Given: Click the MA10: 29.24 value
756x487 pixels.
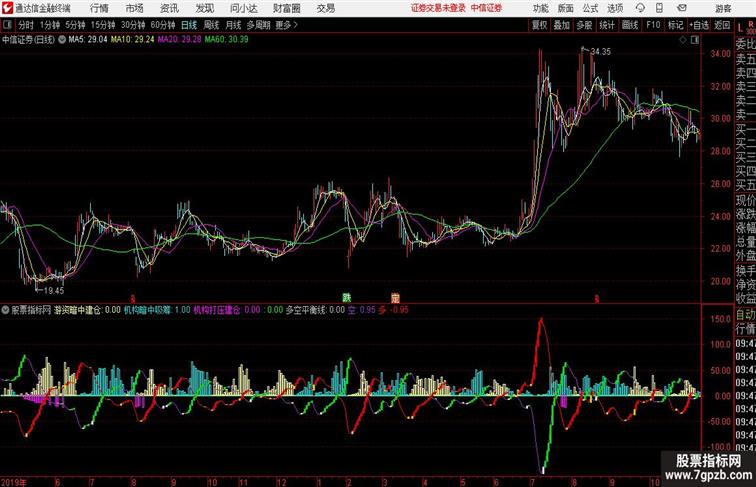Looking at the screenshot, I should (133, 40).
